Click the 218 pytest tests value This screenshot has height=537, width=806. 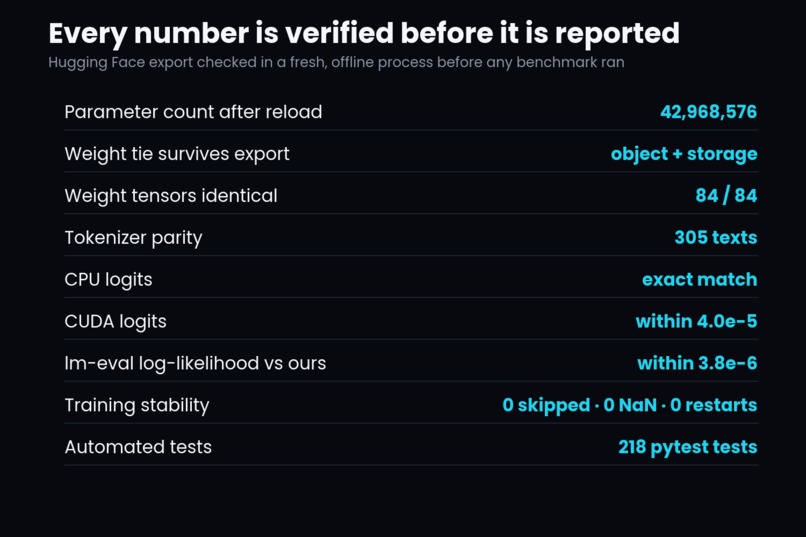point(688,448)
